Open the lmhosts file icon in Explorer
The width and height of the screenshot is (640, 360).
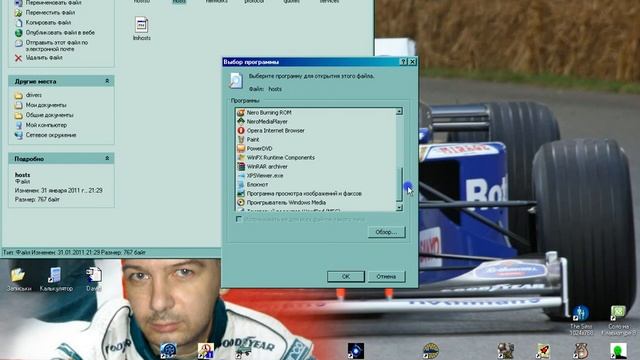coord(142,29)
